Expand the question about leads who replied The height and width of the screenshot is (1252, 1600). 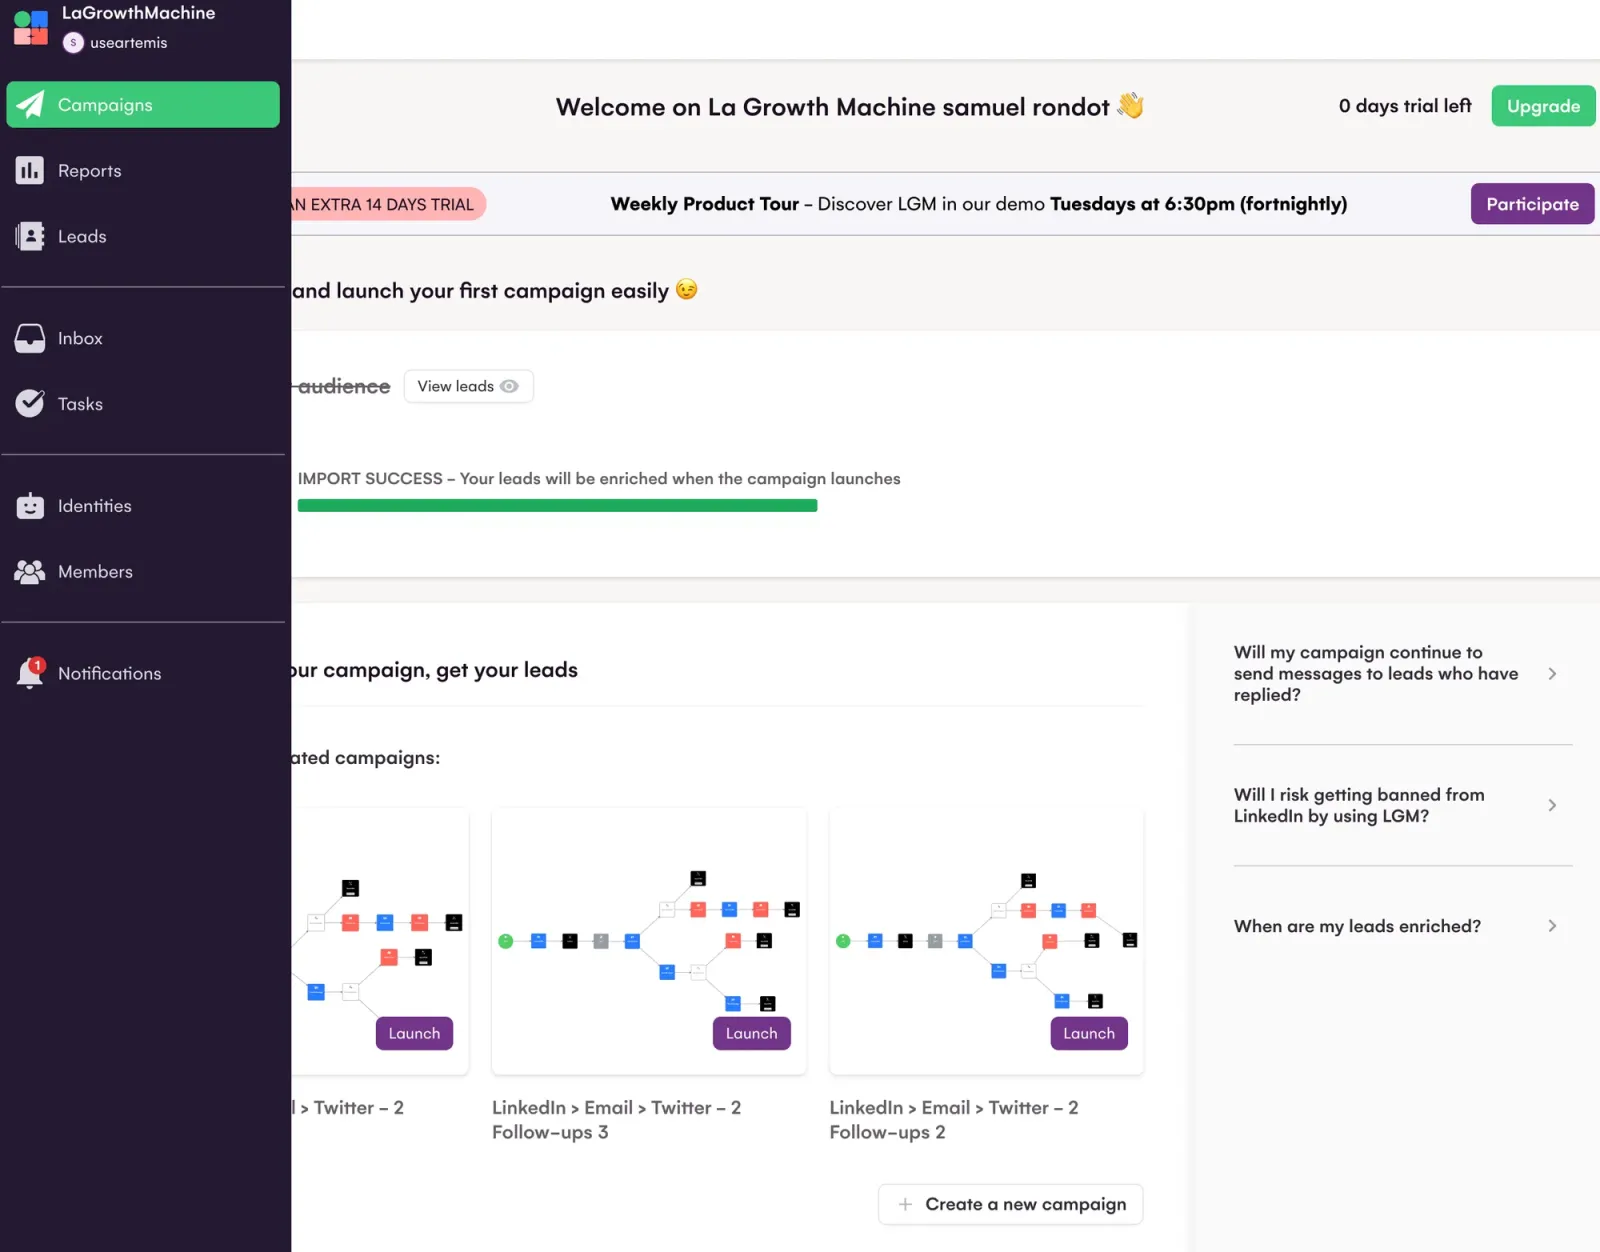[1395, 674]
